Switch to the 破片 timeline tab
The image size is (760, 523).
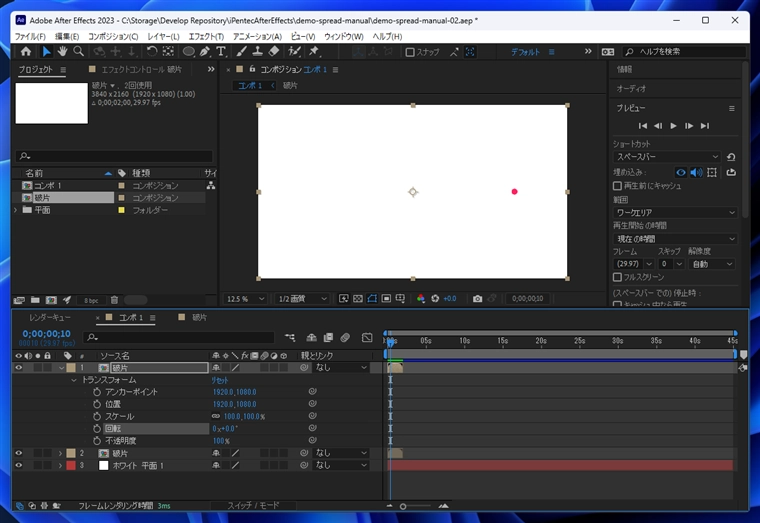tap(200, 317)
